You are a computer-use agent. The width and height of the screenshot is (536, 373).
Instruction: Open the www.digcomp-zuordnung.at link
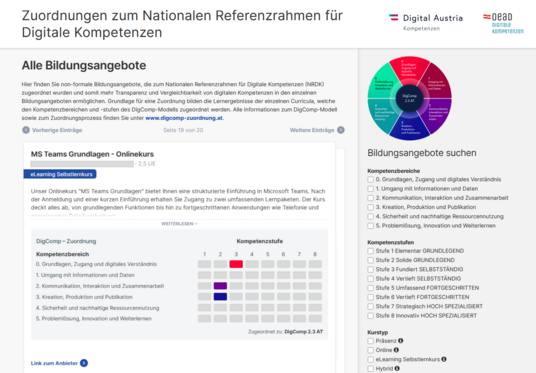184,118
